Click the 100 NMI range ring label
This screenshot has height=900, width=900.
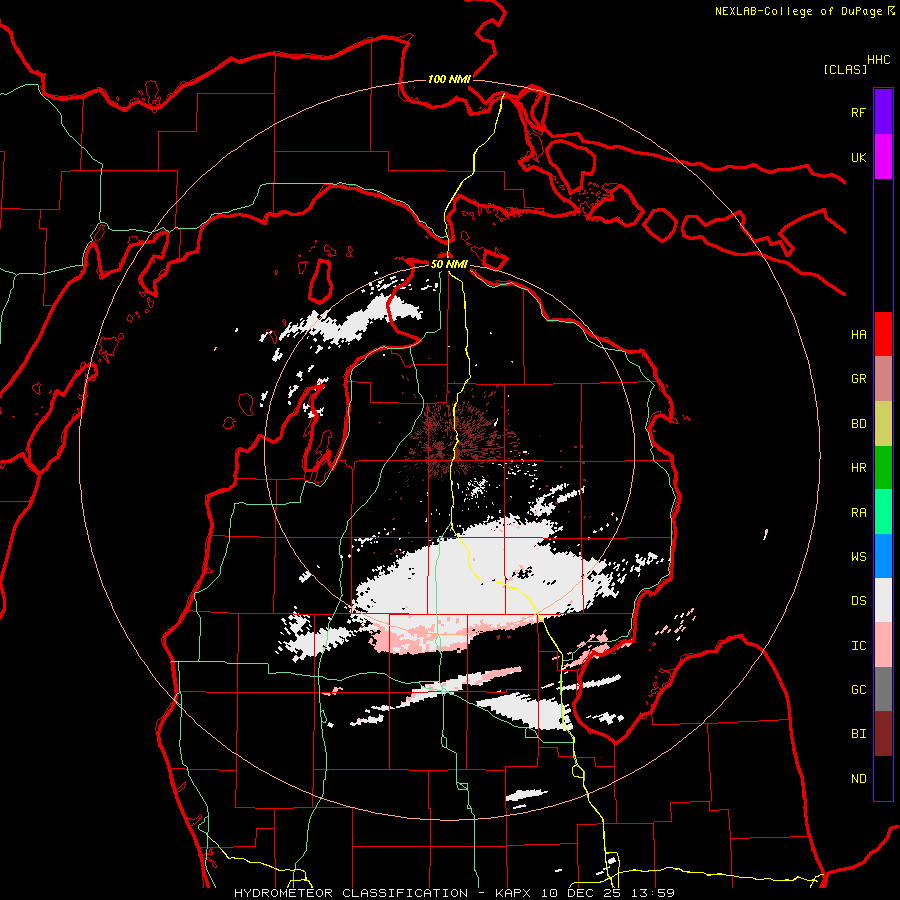tap(449, 79)
